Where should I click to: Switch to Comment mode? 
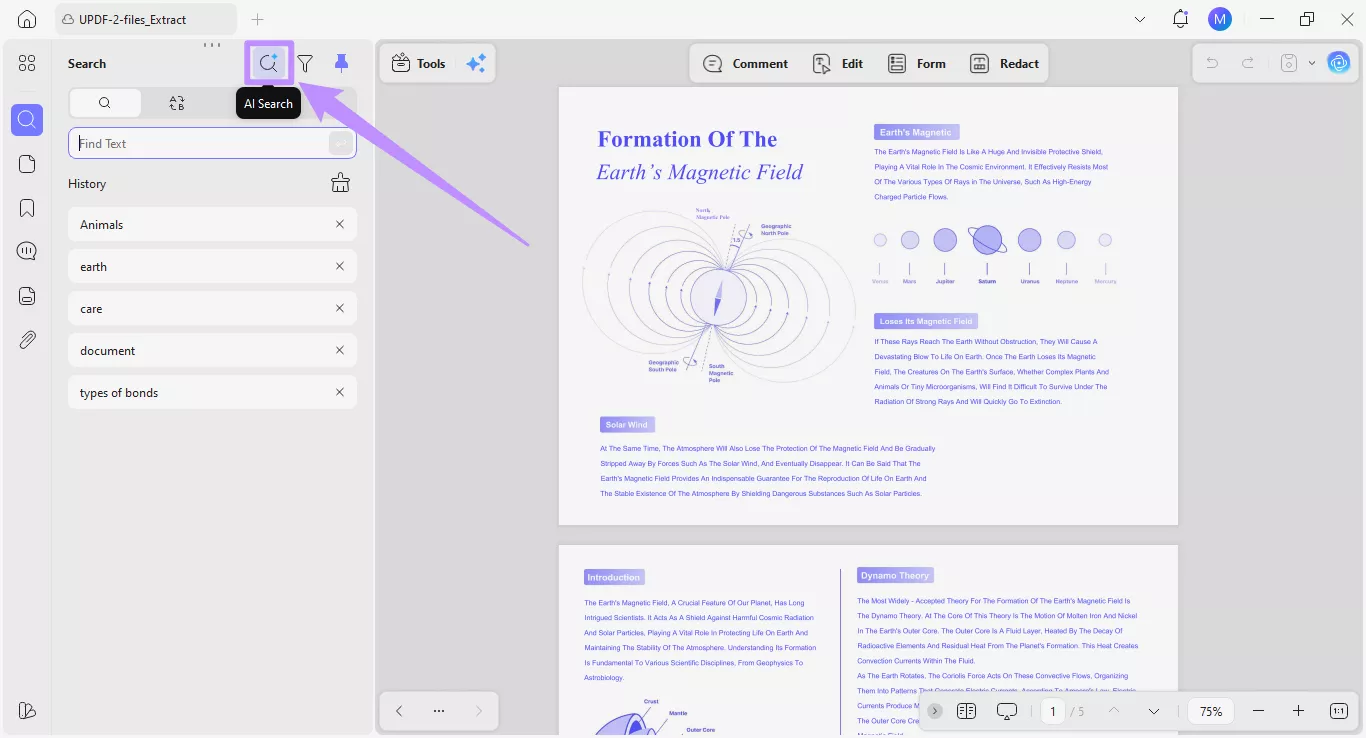tap(745, 63)
